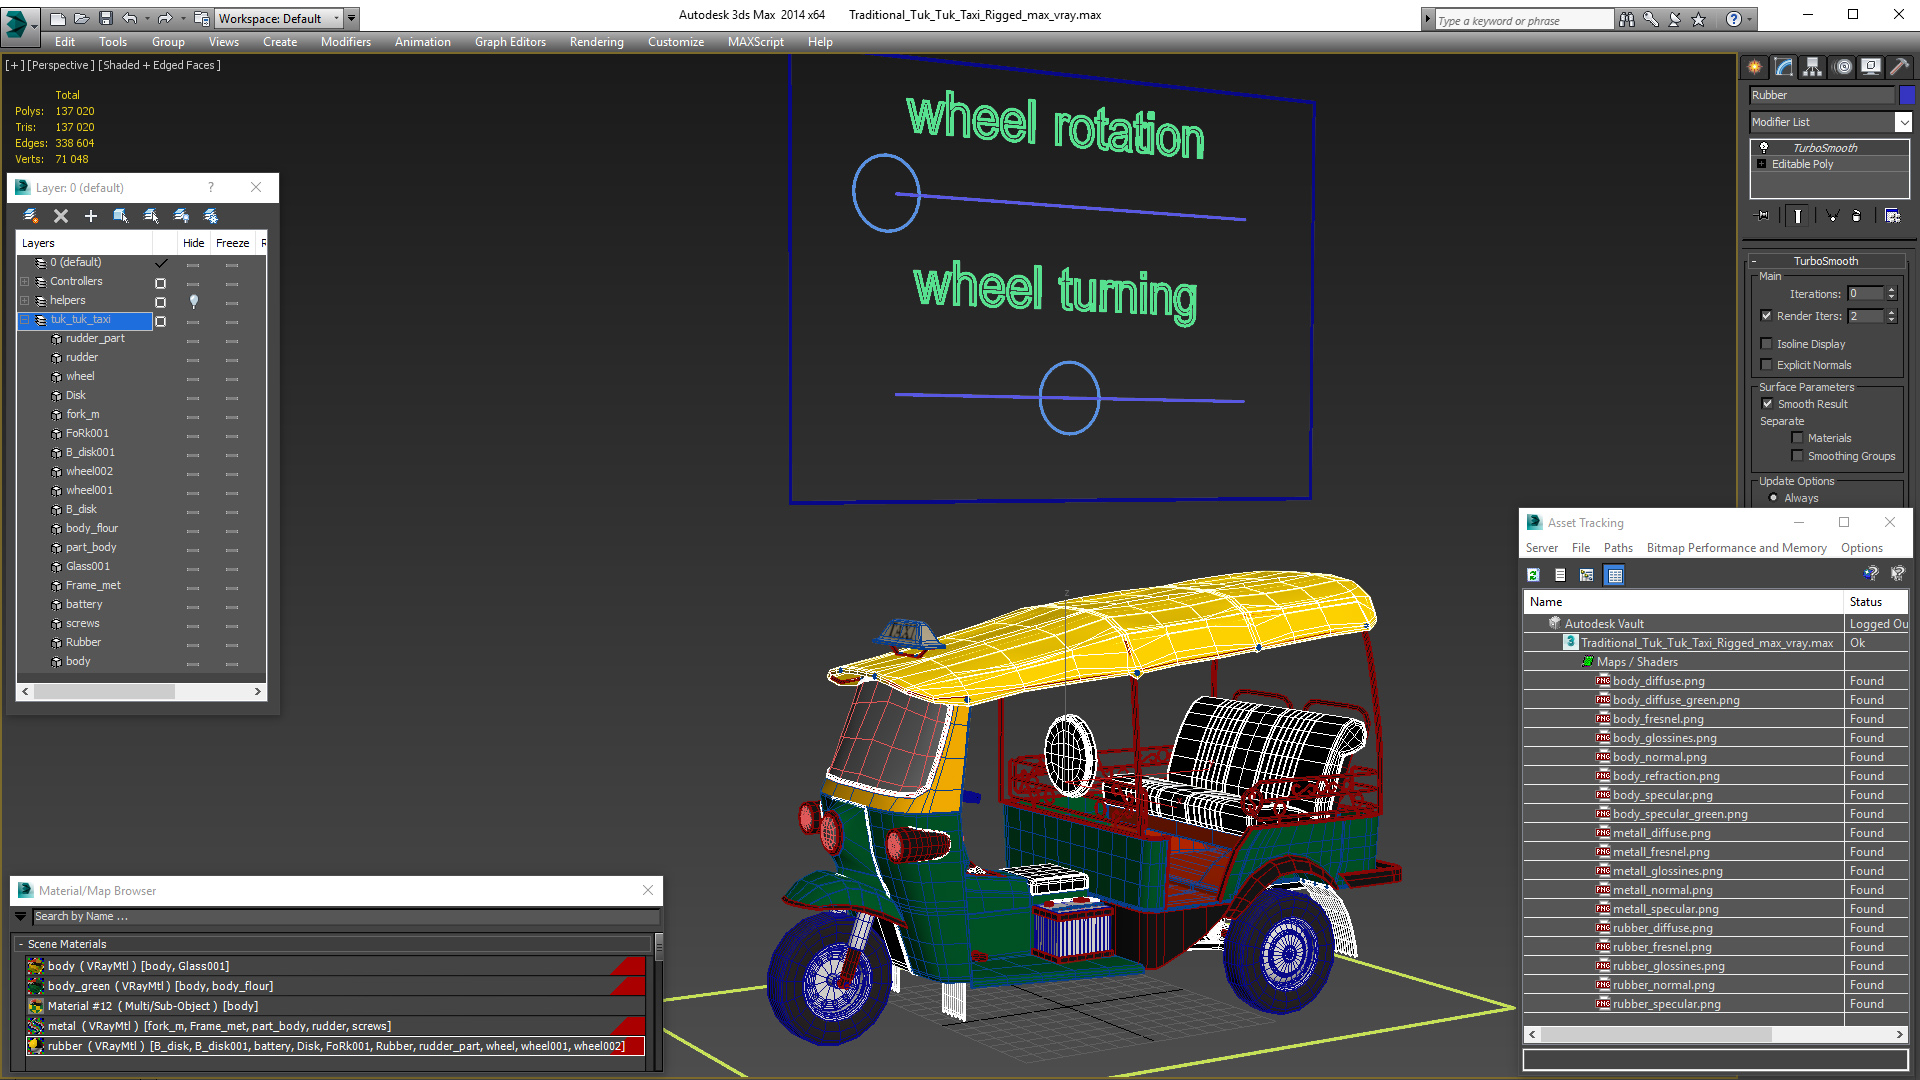Refresh Asset Tracking list icon
Screen dimensions: 1920x1080
[x=1533, y=575]
